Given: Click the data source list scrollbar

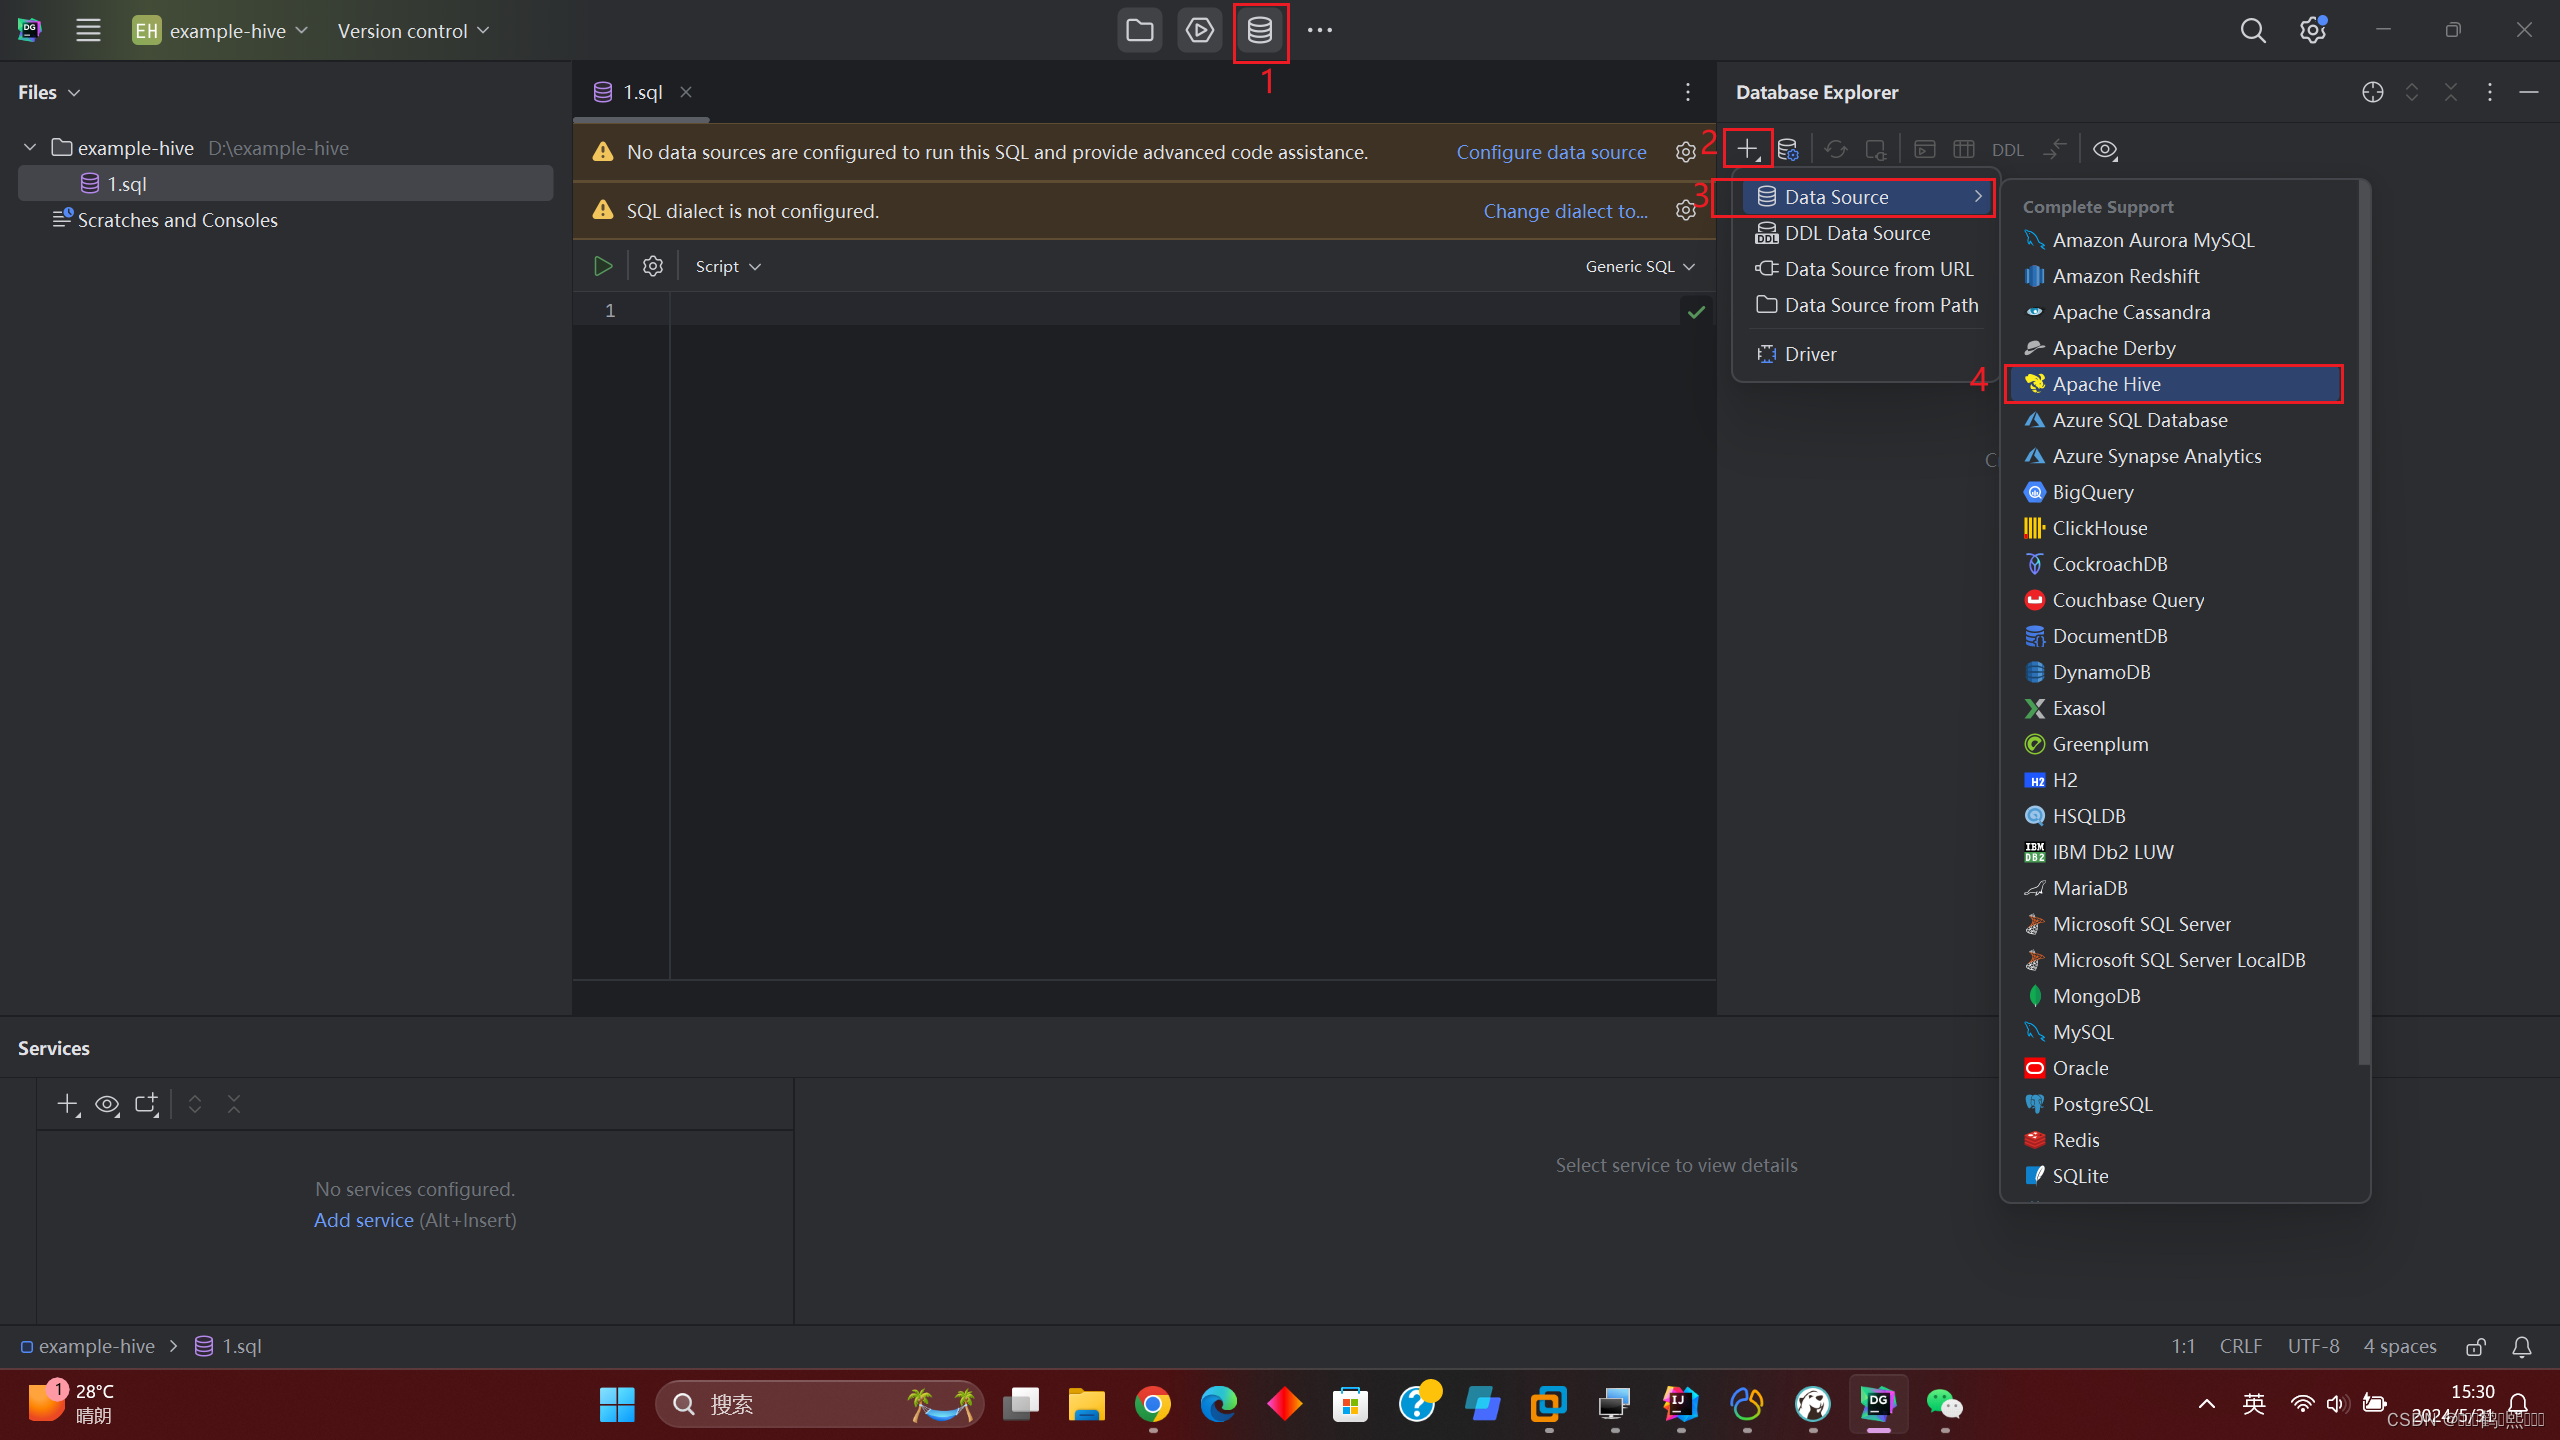Looking at the screenshot, I should click(2364, 620).
